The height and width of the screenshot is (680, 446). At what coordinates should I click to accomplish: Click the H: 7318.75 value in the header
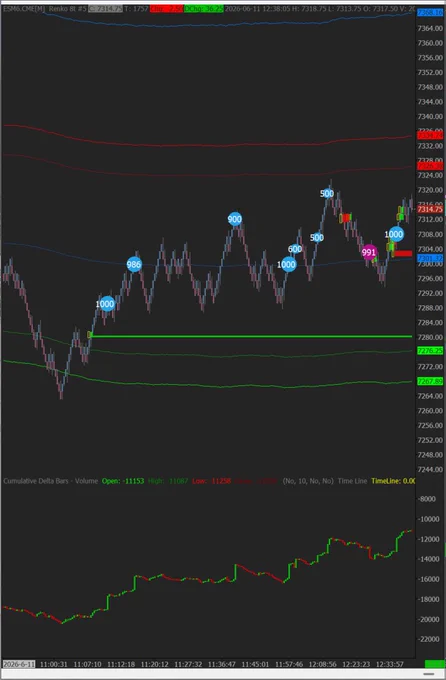[x=309, y=9]
